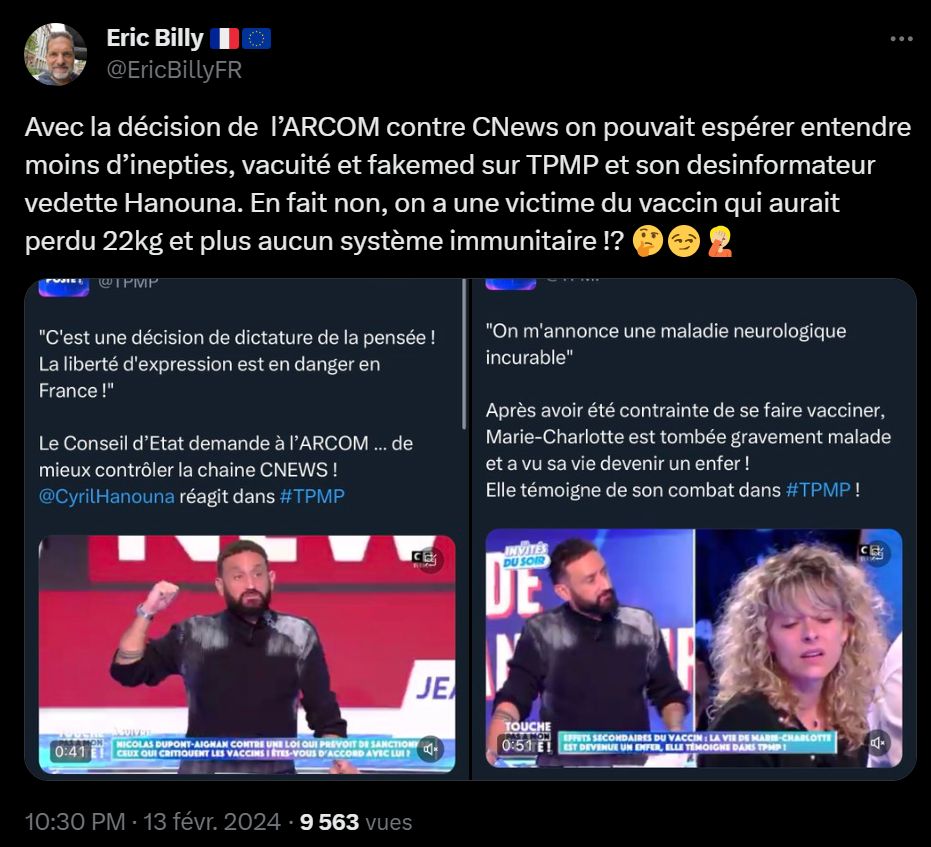Click the 9 563 vues count
The image size is (931, 847).
click(x=356, y=822)
